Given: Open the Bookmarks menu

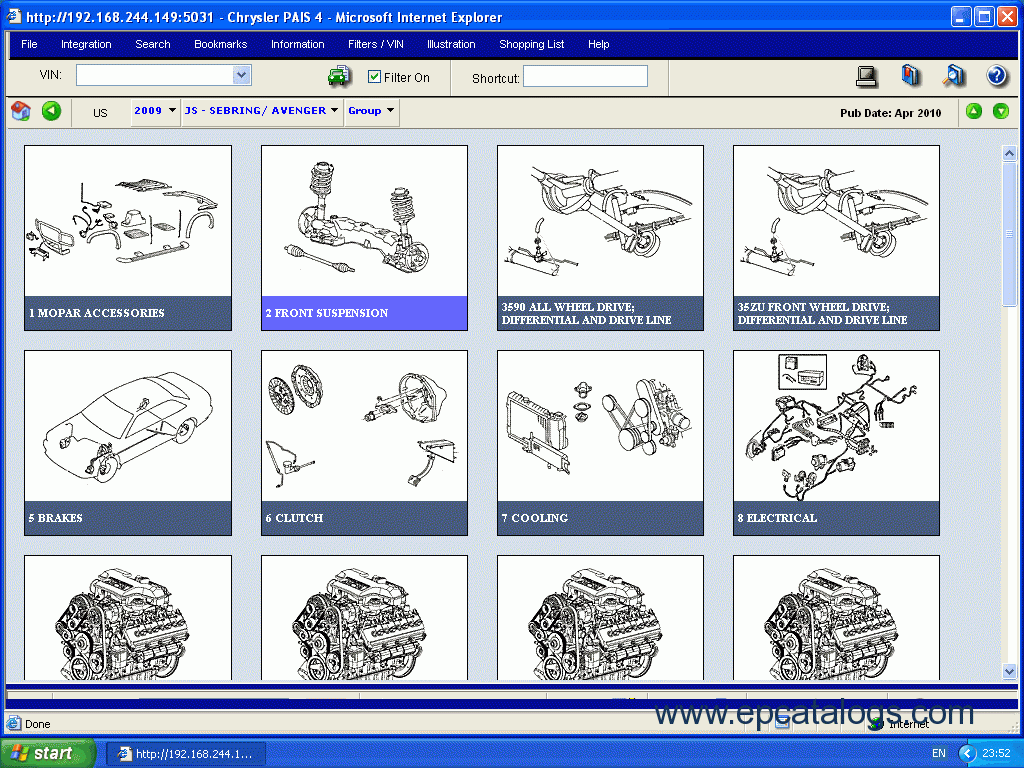Looking at the screenshot, I should pyautogui.click(x=221, y=44).
